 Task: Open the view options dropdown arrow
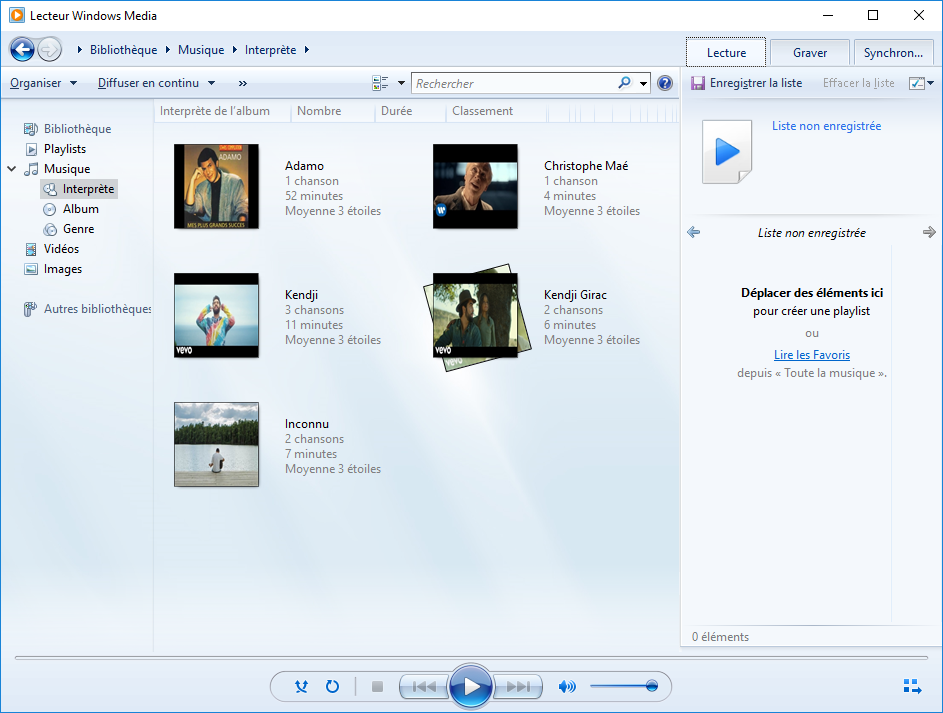401,83
